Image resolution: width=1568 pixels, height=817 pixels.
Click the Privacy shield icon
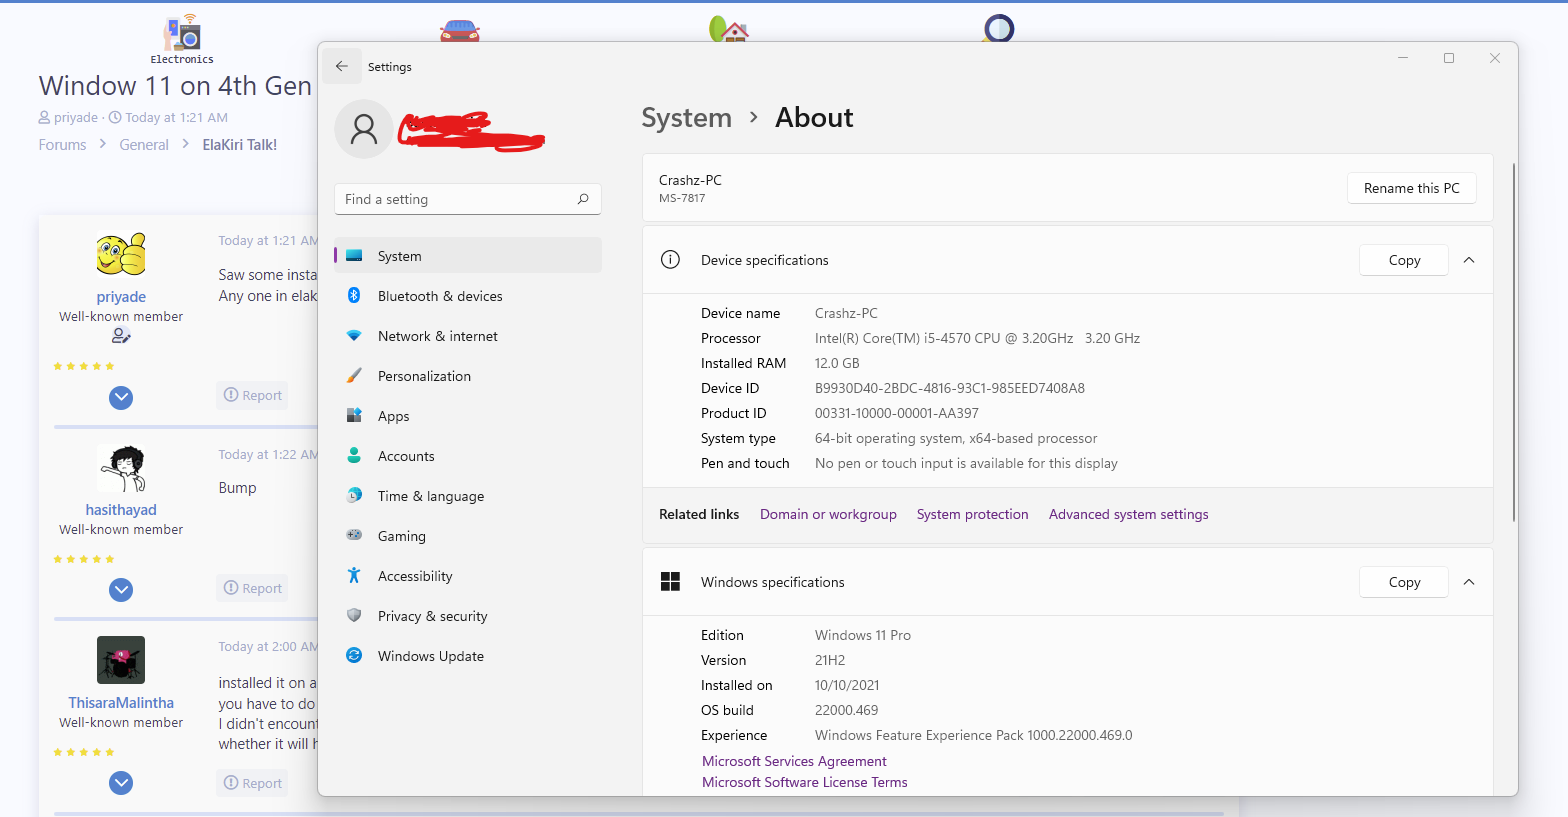pos(354,615)
